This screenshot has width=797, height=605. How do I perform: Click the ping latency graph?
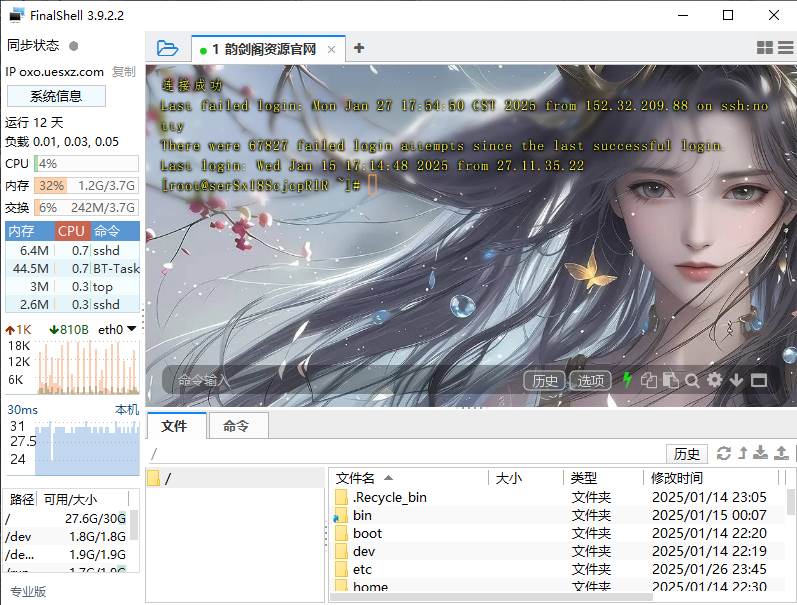coord(87,448)
